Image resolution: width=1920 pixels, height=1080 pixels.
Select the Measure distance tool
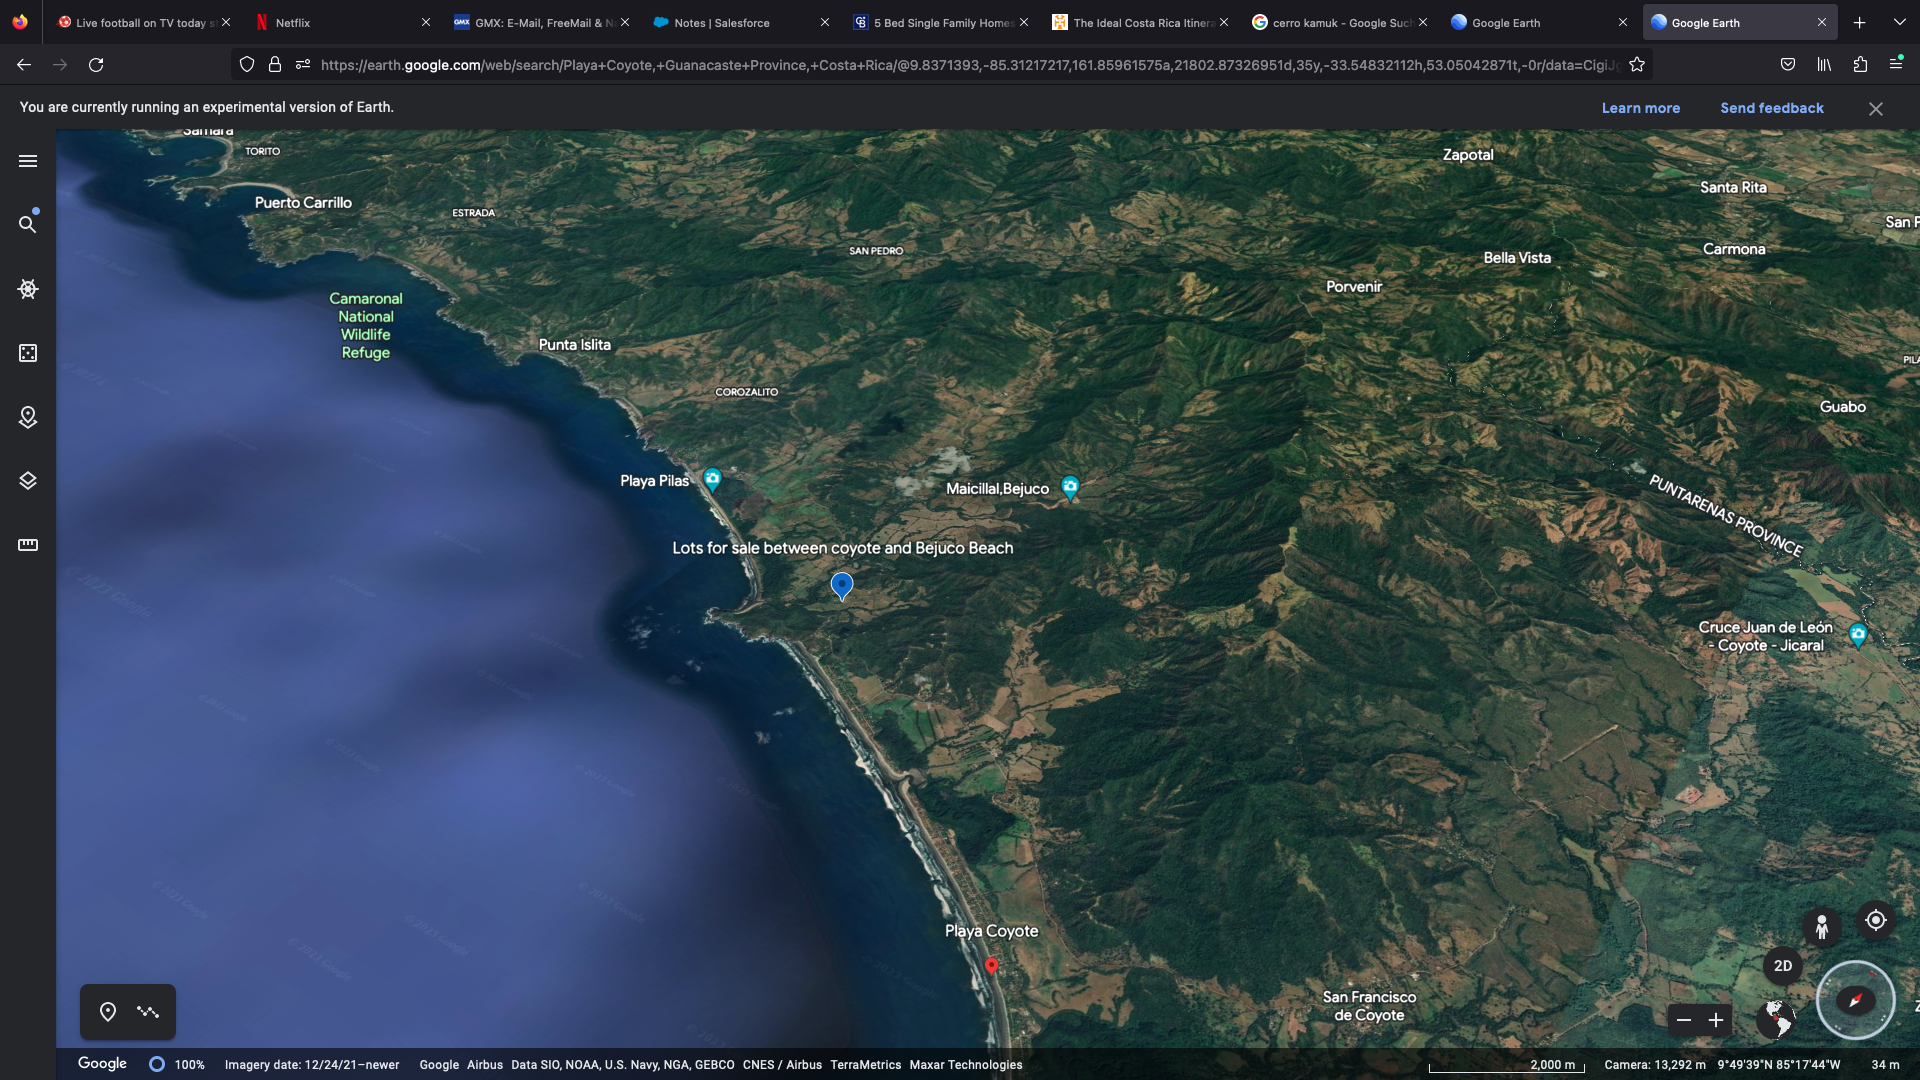pos(27,544)
